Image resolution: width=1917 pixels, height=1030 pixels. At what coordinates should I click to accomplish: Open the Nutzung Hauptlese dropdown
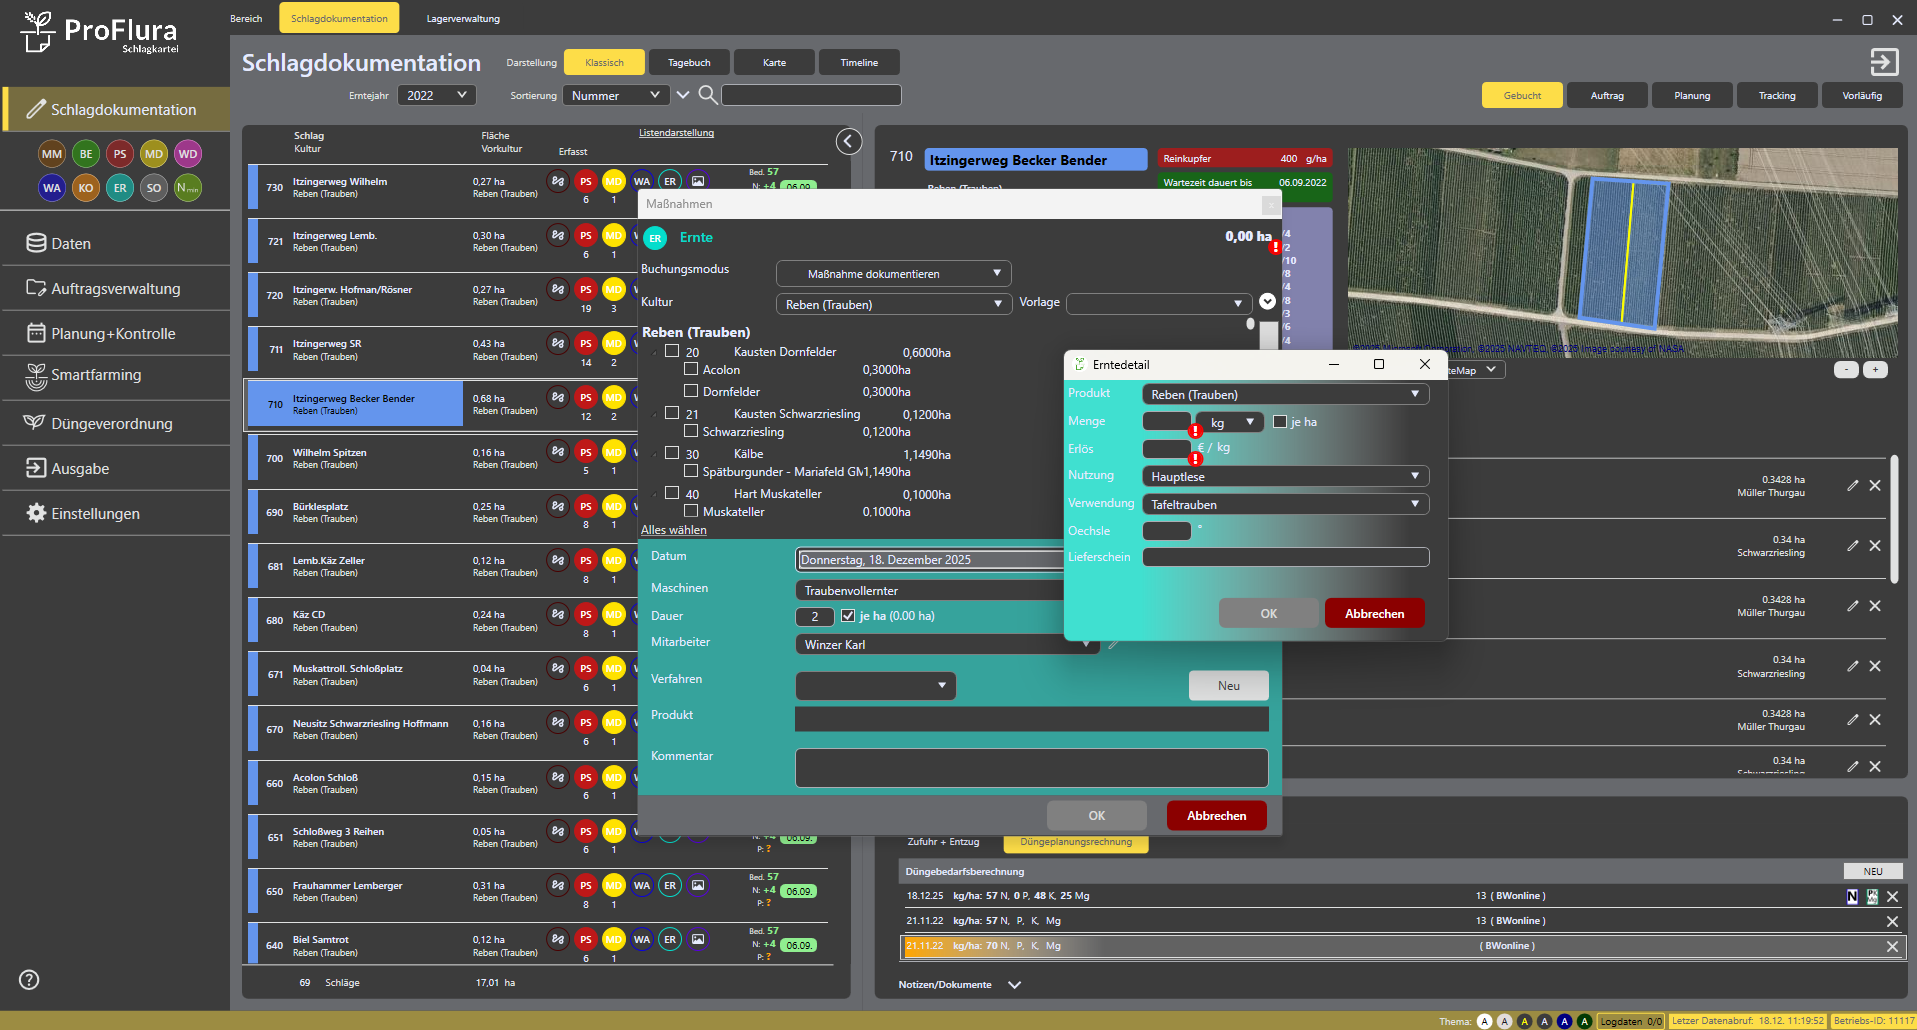pyautogui.click(x=1285, y=477)
